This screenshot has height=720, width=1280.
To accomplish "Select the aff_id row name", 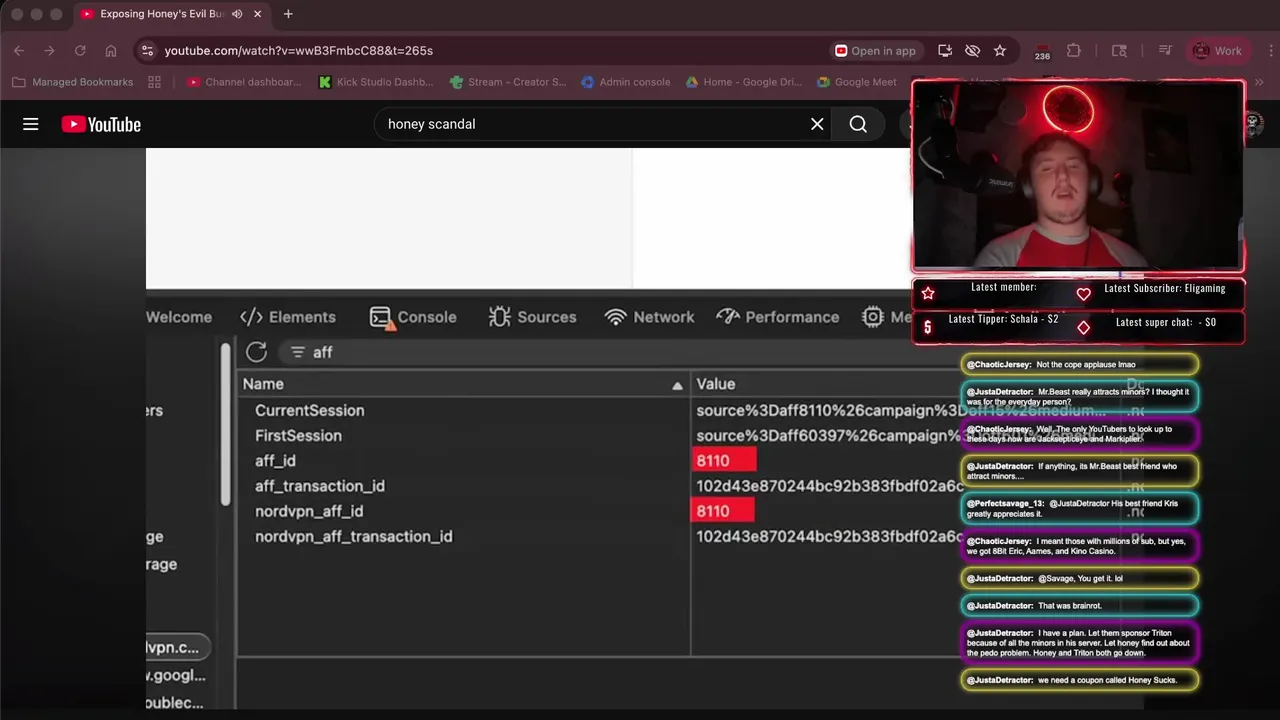I will pyautogui.click(x=275, y=461).
